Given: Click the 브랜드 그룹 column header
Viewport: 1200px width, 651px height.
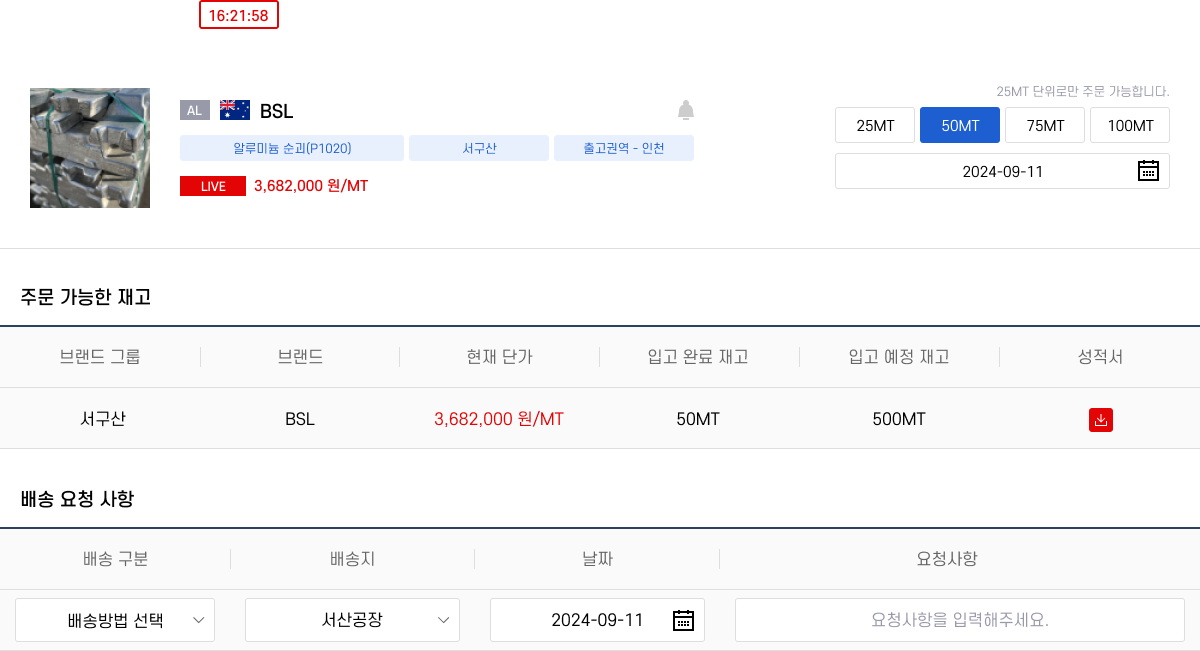Looking at the screenshot, I should 100,357.
